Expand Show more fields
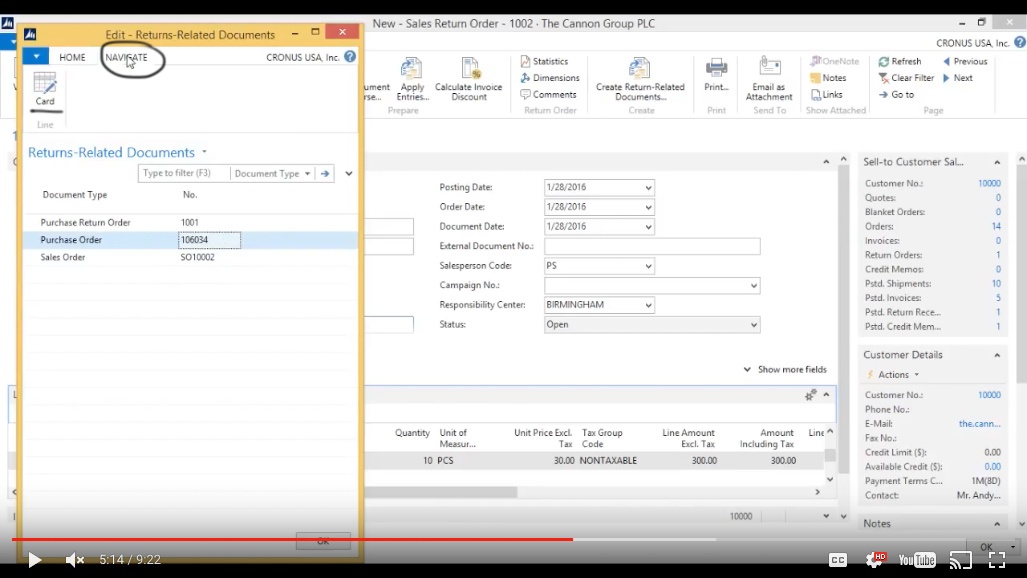The height and width of the screenshot is (578, 1027). click(785, 370)
